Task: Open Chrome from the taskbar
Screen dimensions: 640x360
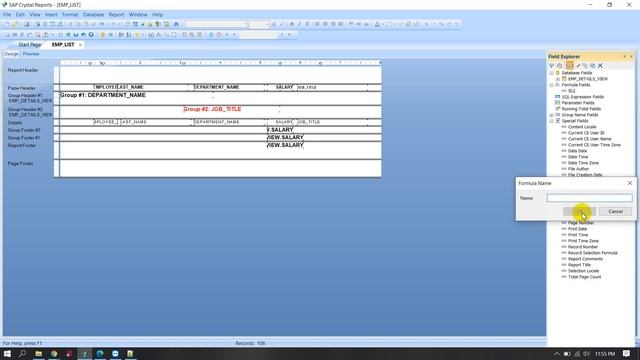Action: coord(54,353)
